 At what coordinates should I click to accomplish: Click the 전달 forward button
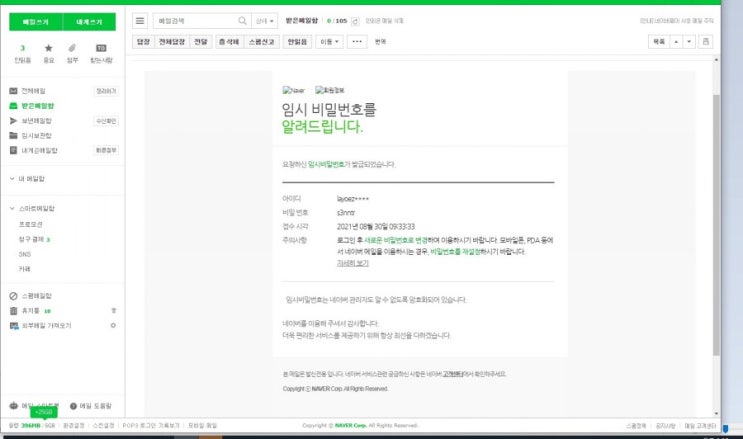tap(200, 42)
